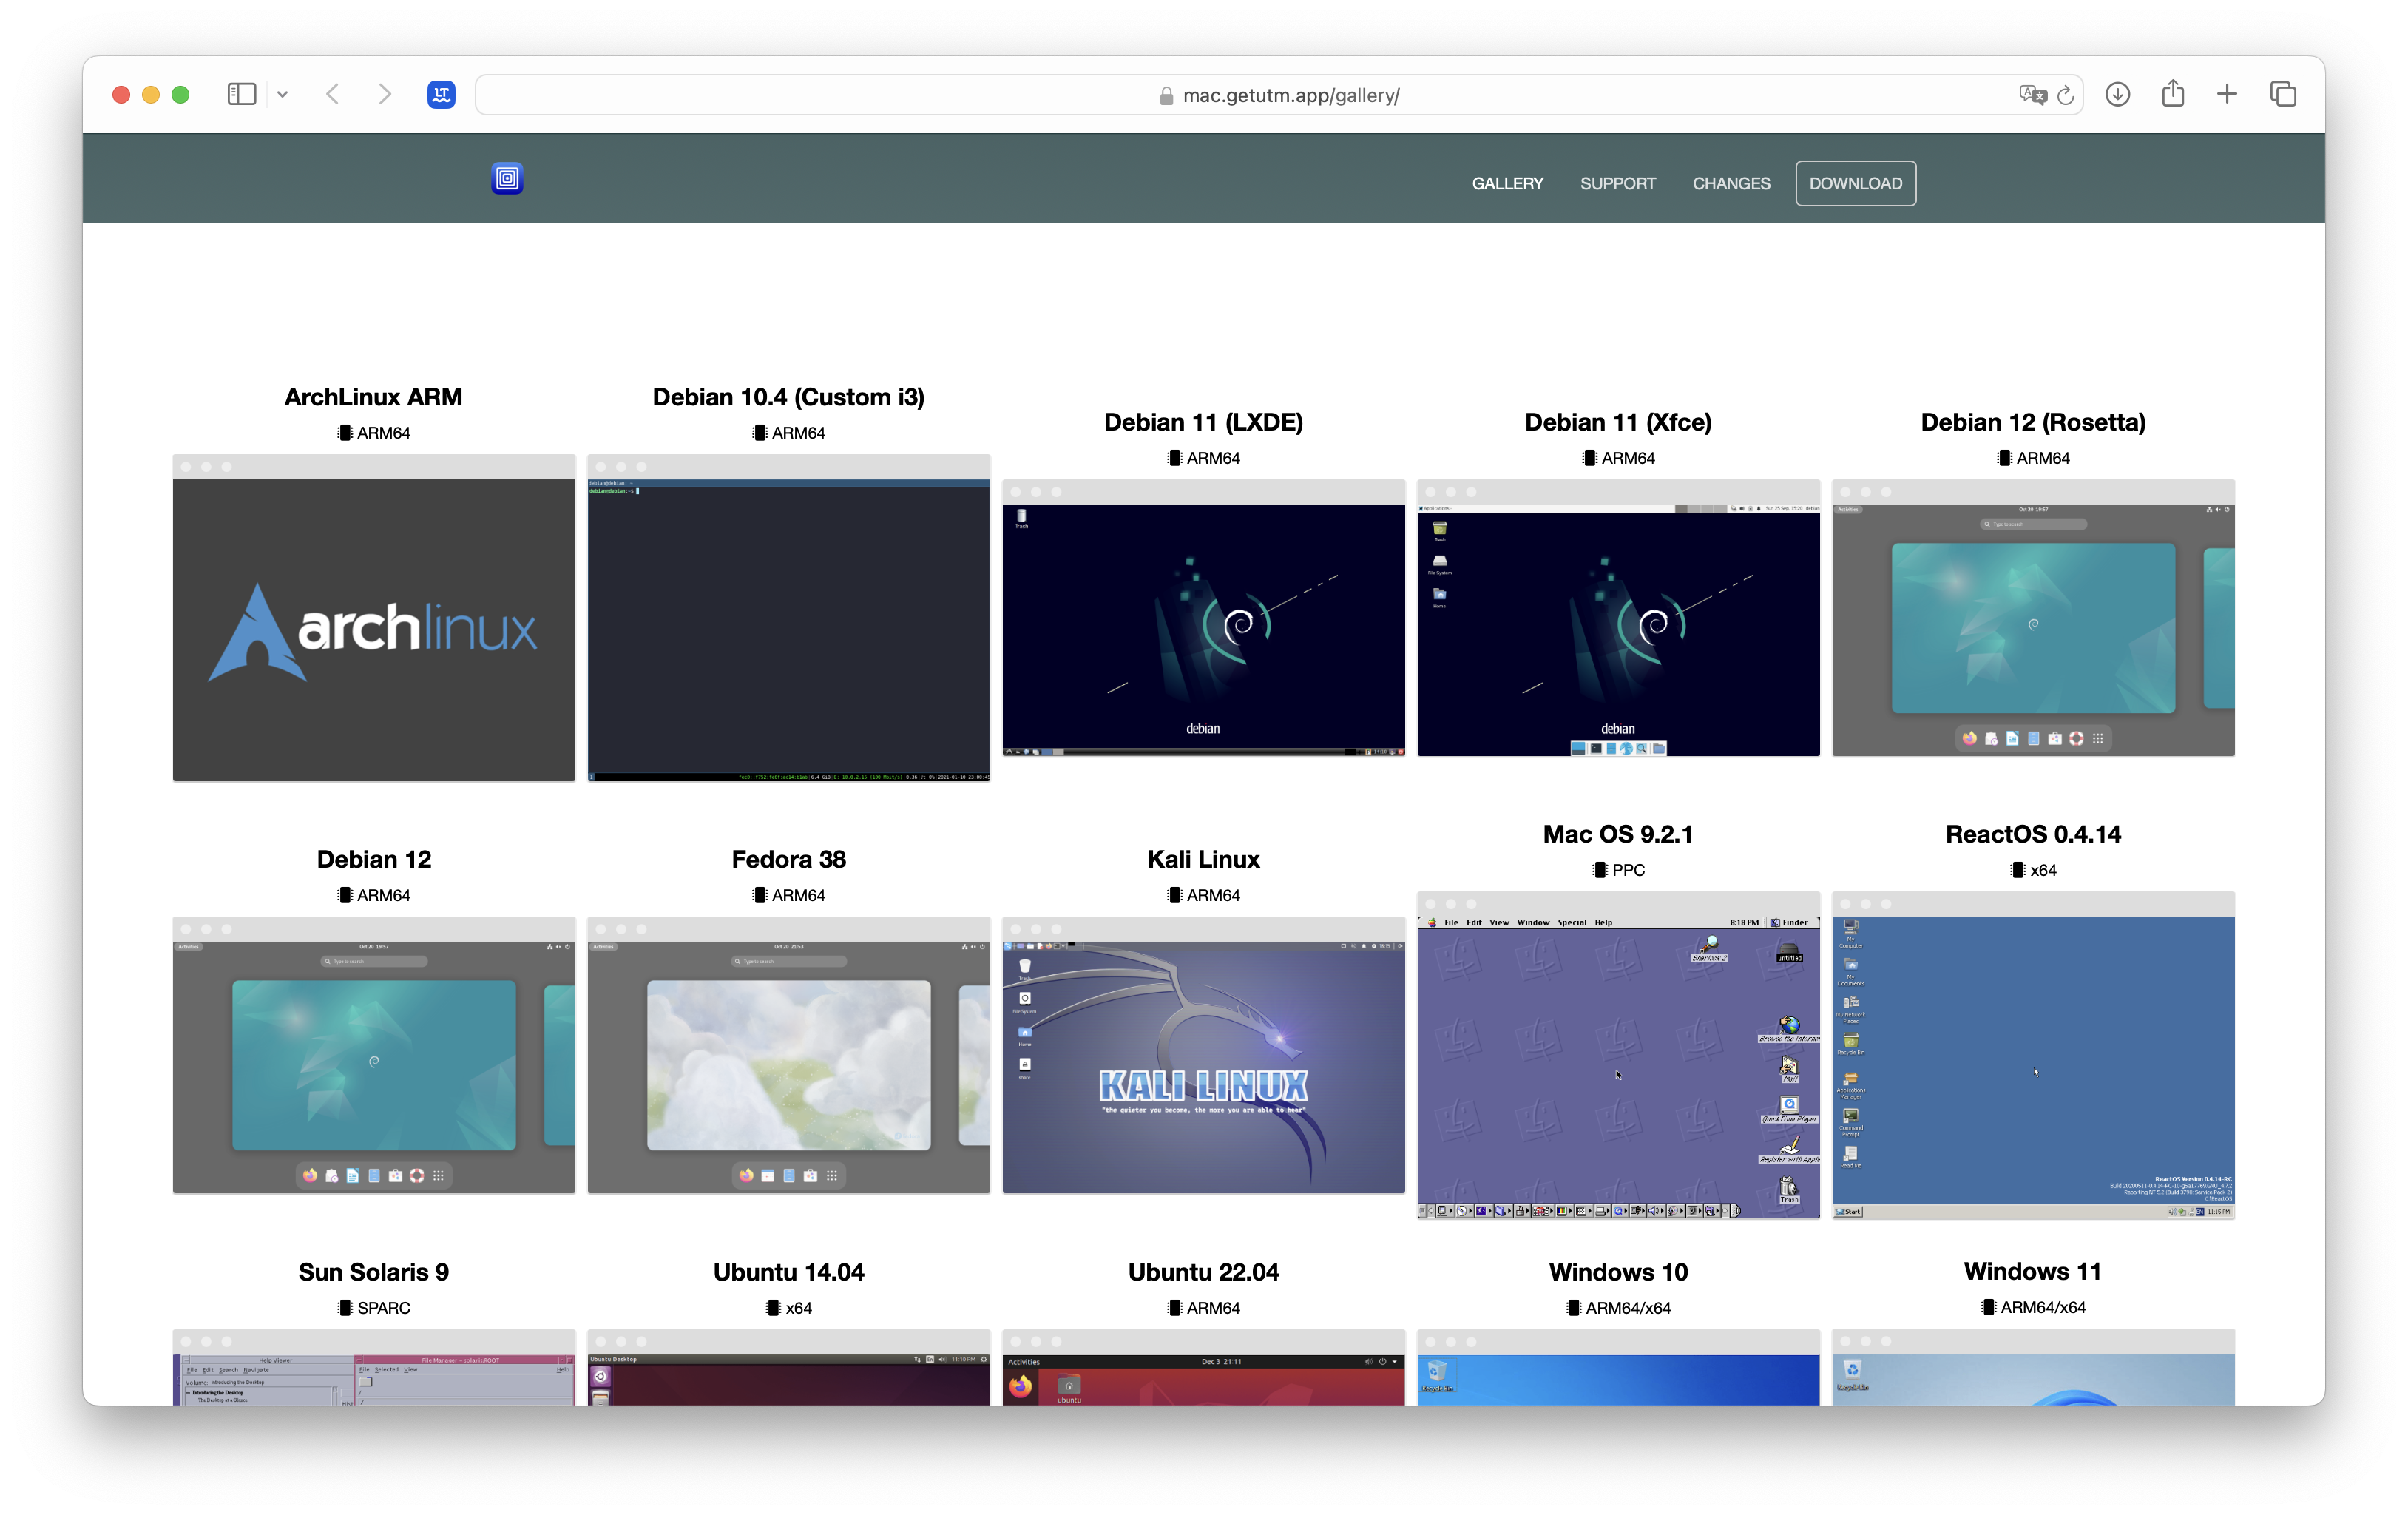2408x1515 pixels.
Task: Select the Windows 11 gallery title
Action: [x=2032, y=1271]
